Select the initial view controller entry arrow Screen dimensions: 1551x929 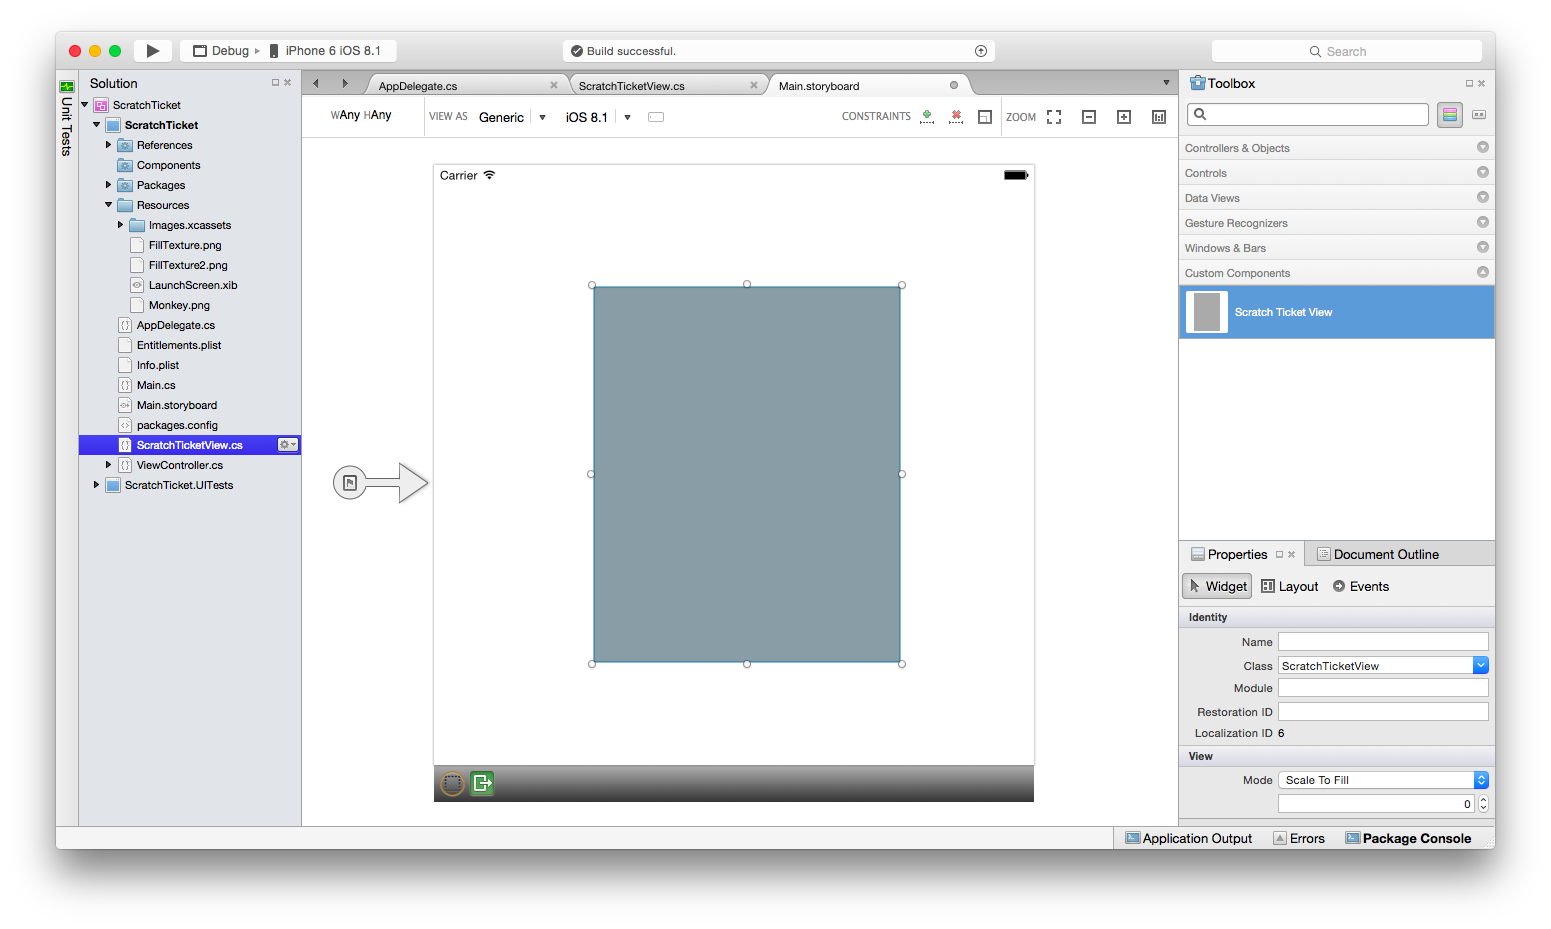(381, 483)
